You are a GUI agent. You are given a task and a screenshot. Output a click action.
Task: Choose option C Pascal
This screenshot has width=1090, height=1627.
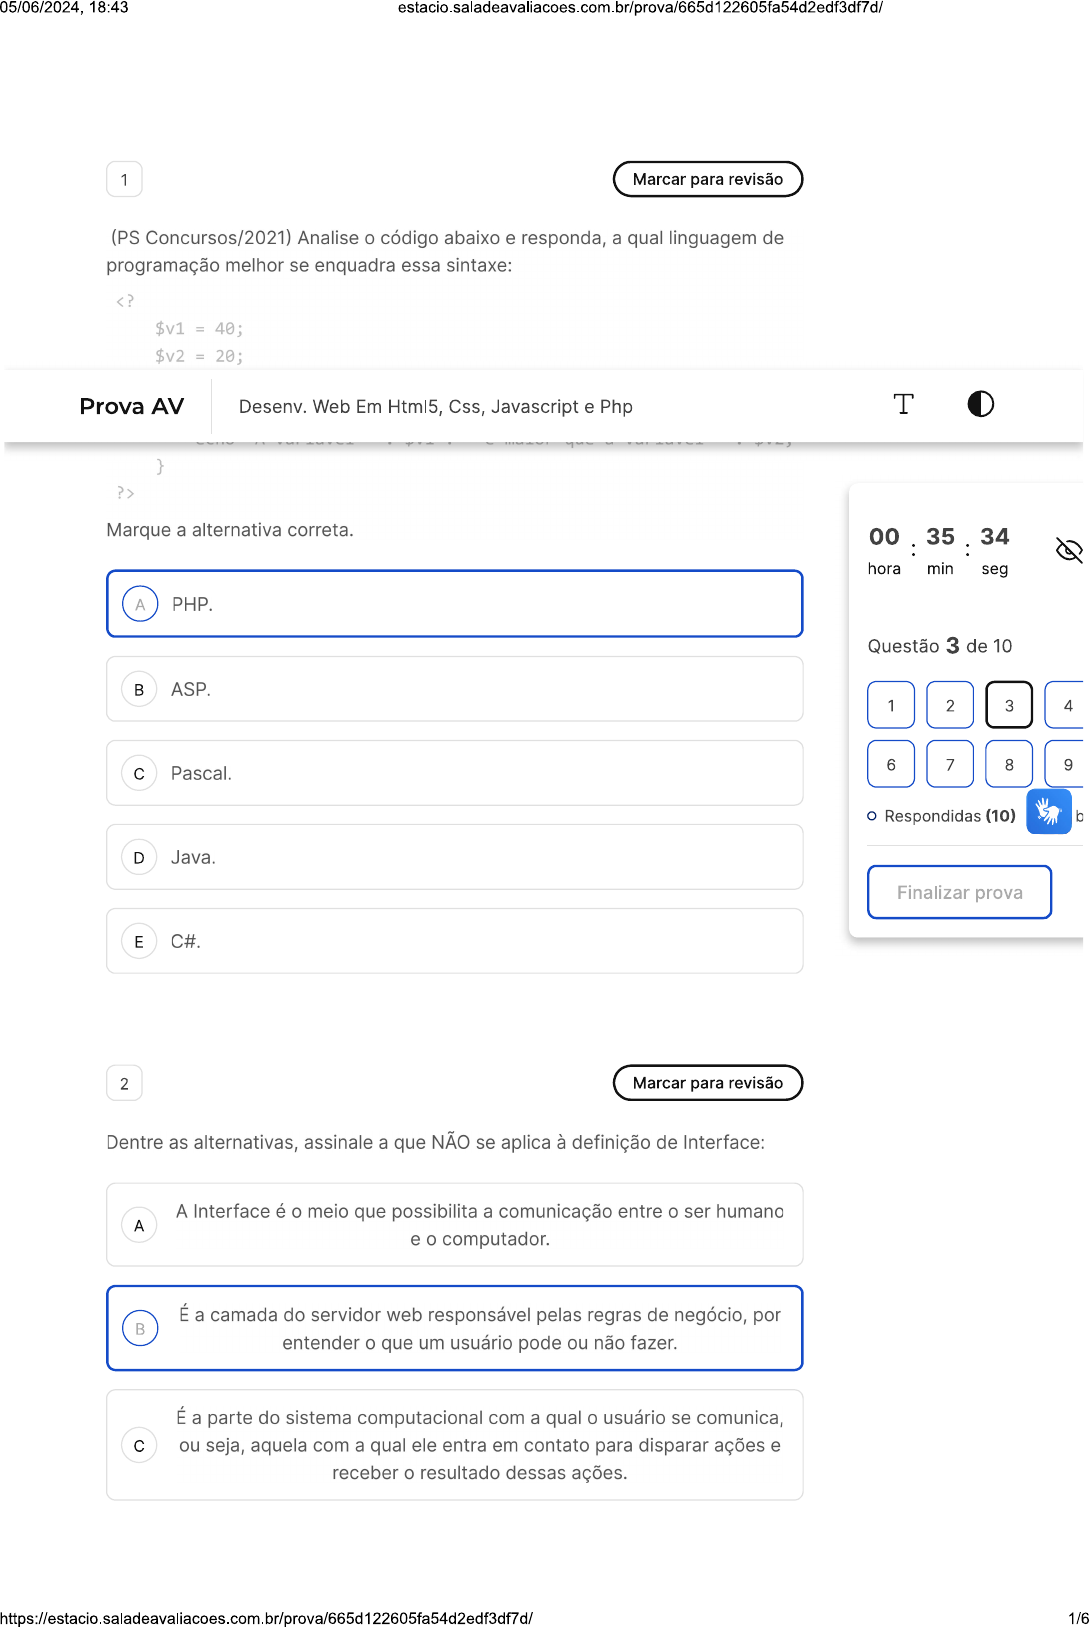[x=454, y=773]
